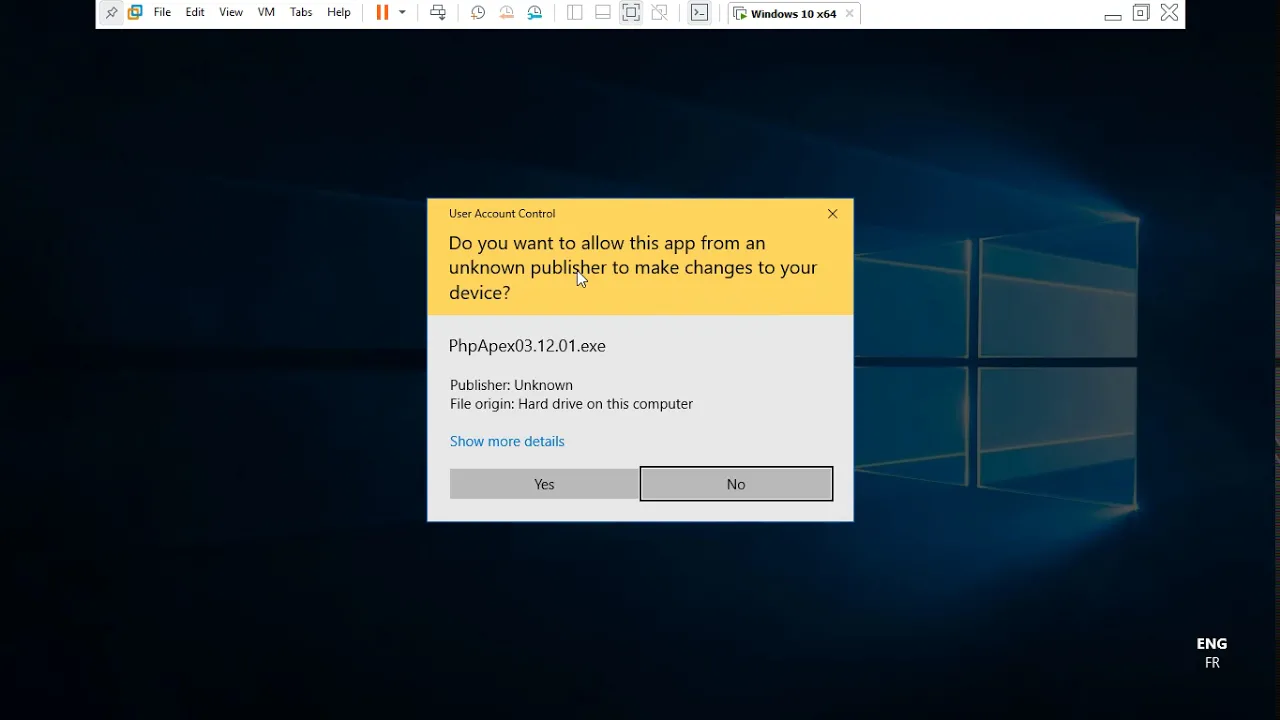Open the View menu

(231, 13)
